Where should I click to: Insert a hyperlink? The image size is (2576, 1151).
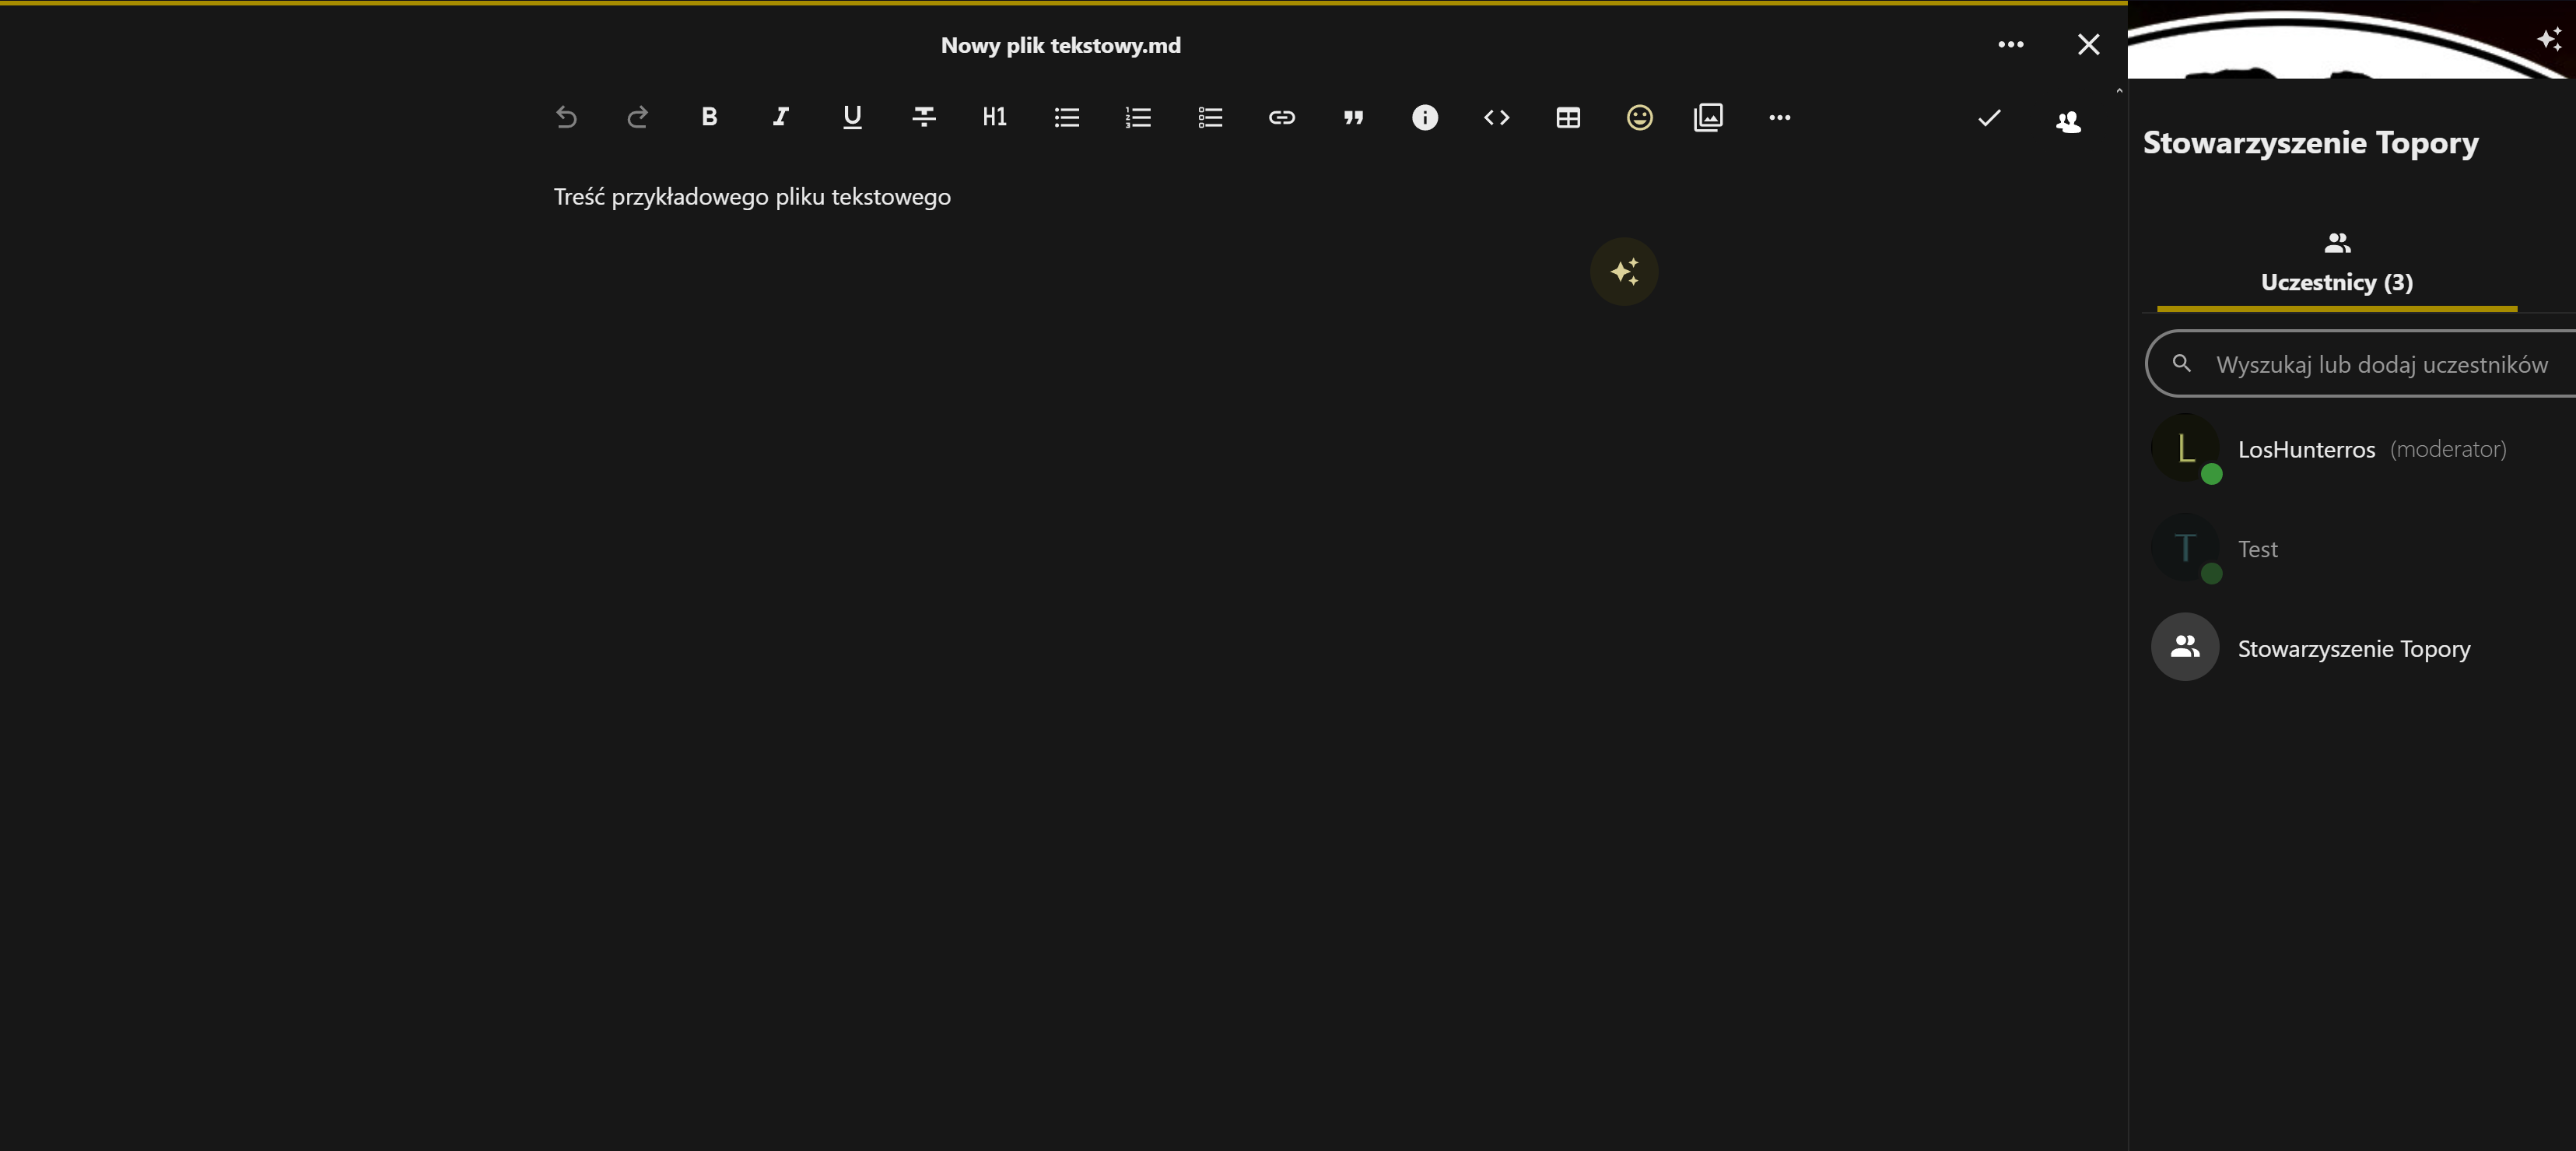1282,118
